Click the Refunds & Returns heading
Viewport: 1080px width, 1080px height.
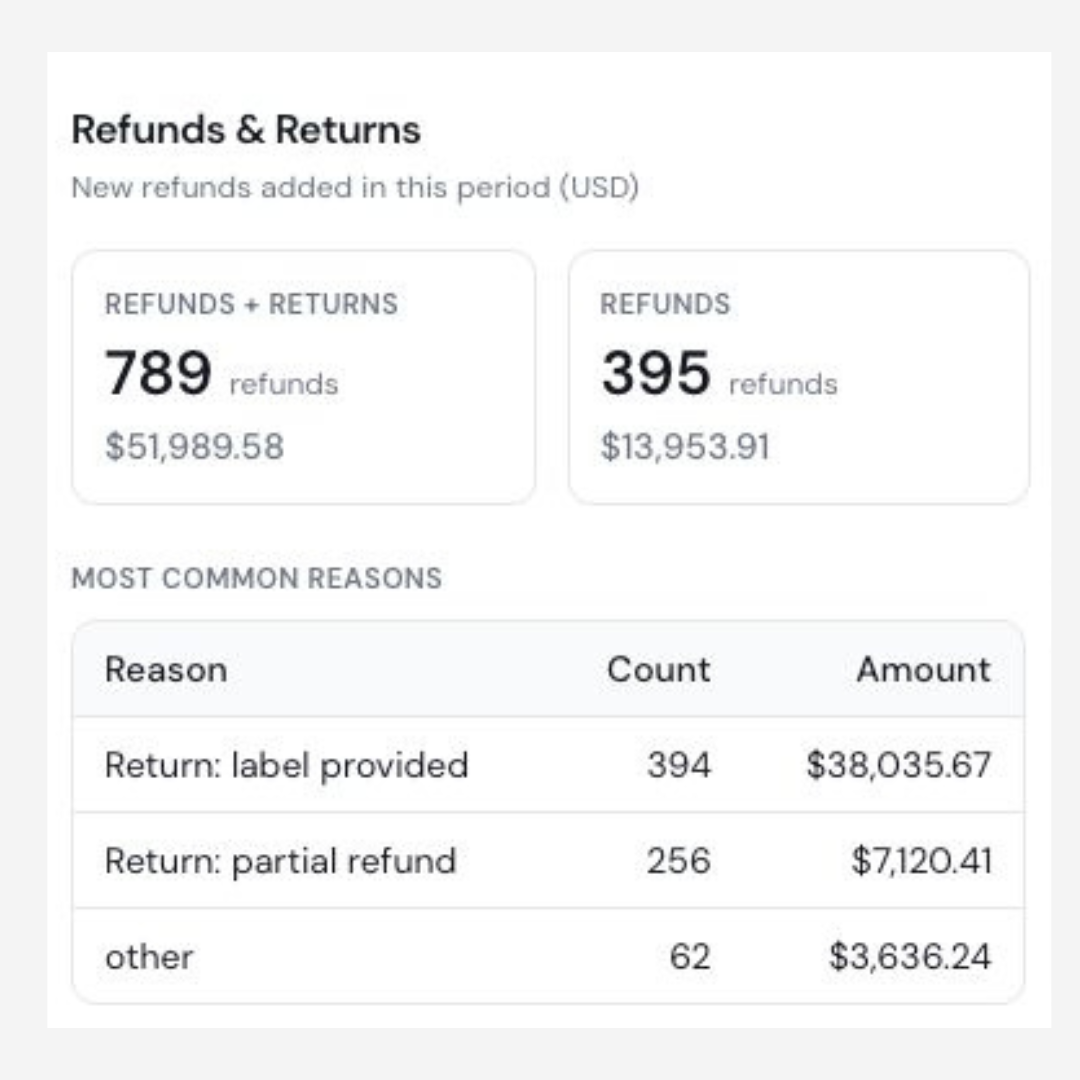coord(246,129)
